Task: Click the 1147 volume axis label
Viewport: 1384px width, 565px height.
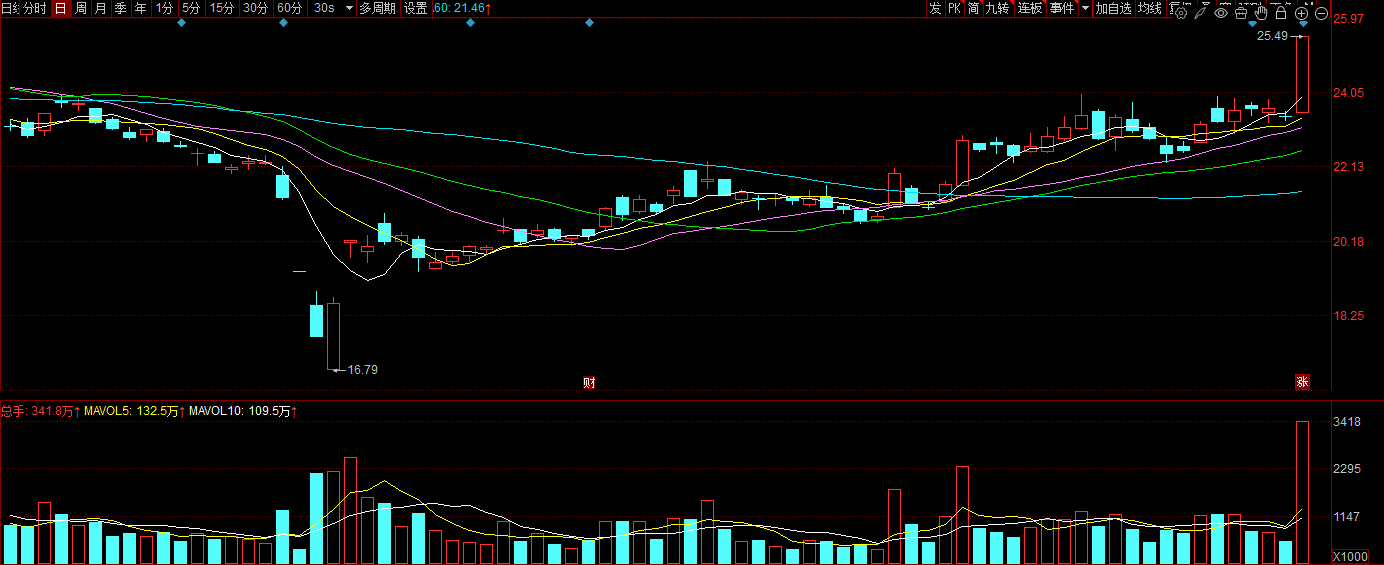Action: (1348, 517)
